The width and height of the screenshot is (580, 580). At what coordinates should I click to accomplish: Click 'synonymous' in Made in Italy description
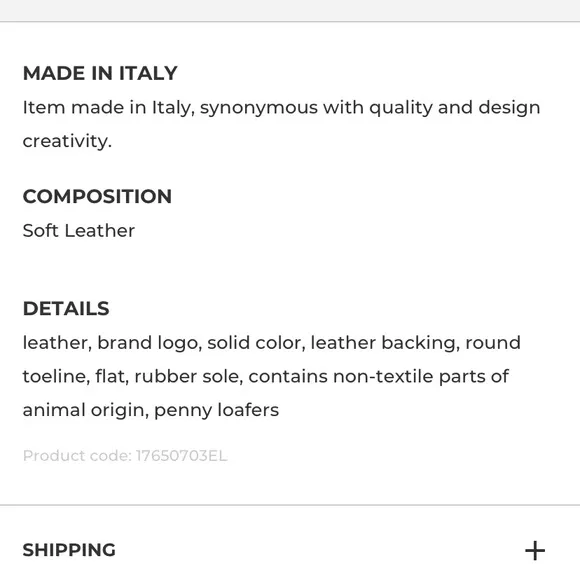click(x=259, y=108)
